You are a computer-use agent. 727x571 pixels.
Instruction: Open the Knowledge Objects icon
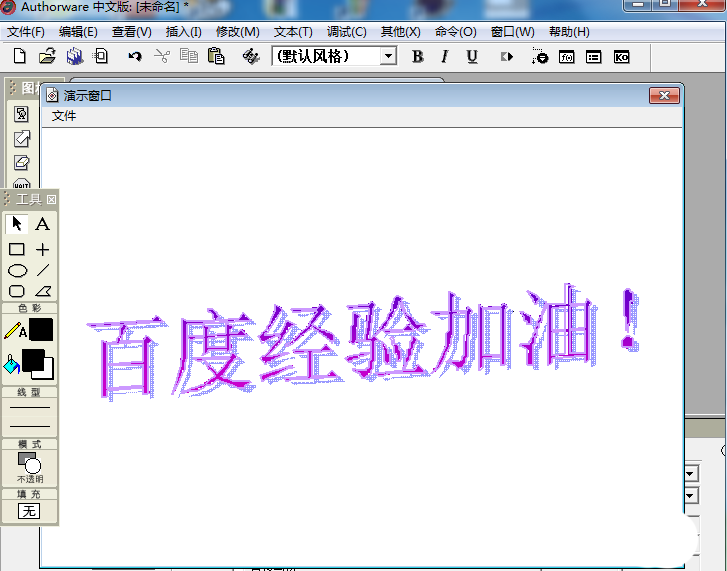pos(621,57)
